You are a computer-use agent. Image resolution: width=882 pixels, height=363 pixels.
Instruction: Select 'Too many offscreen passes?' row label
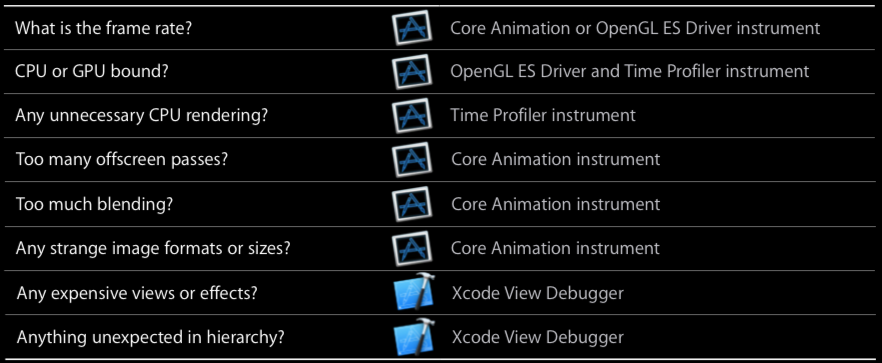[122, 160]
